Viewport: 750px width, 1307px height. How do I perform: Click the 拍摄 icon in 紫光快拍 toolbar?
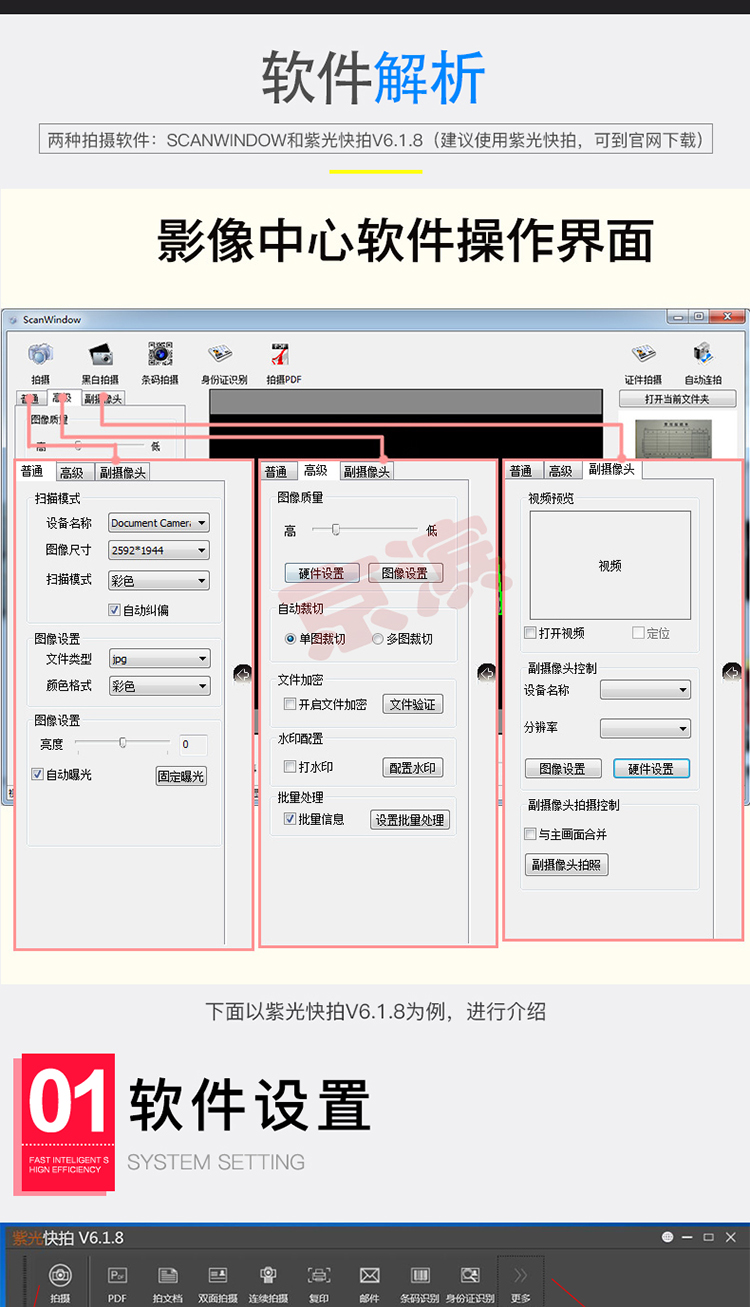(60, 1276)
